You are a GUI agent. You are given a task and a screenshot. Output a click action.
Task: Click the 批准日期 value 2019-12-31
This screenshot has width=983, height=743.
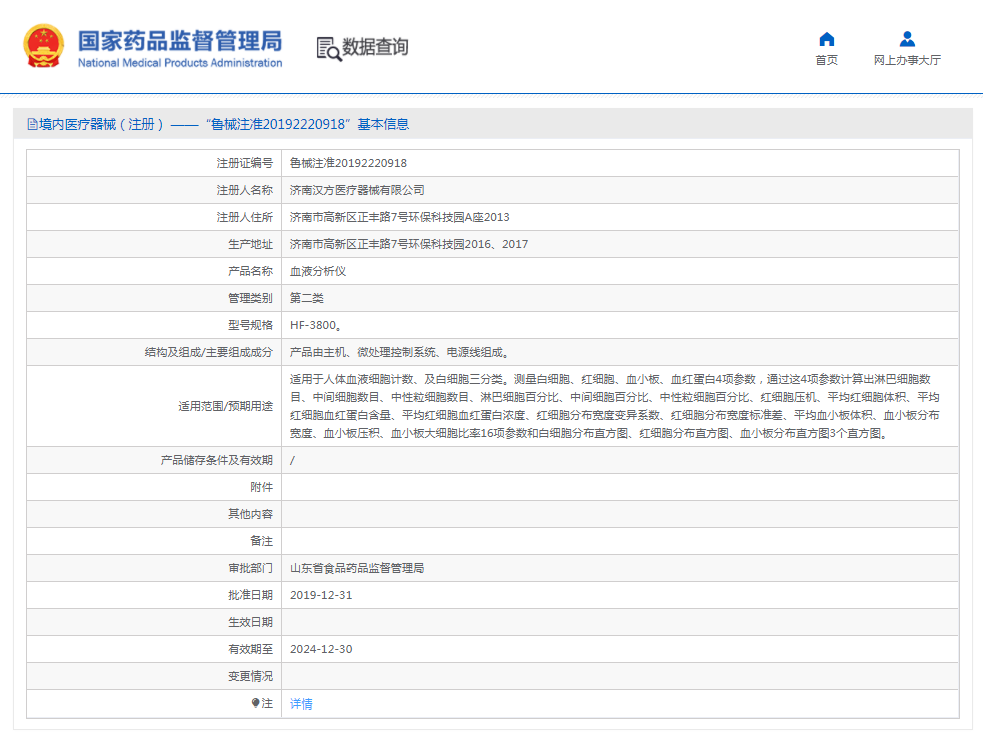[x=324, y=594]
